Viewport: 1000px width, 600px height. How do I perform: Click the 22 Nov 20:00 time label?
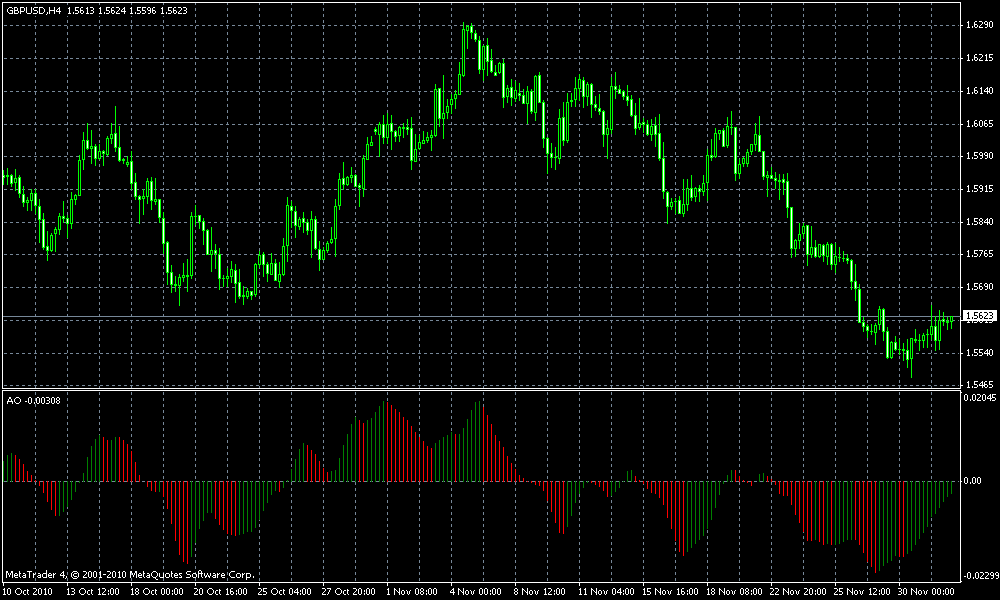pyautogui.click(x=796, y=592)
